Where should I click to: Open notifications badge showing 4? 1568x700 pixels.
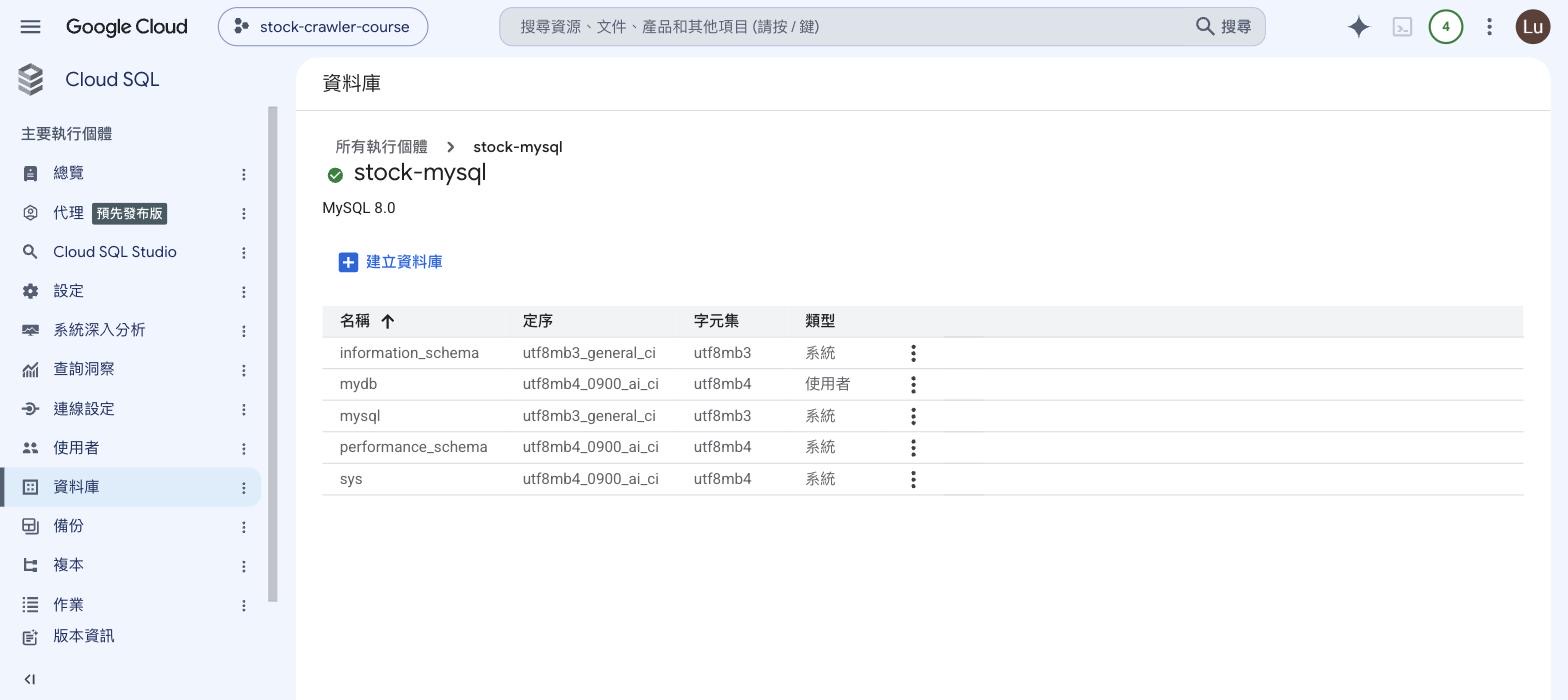(x=1445, y=27)
